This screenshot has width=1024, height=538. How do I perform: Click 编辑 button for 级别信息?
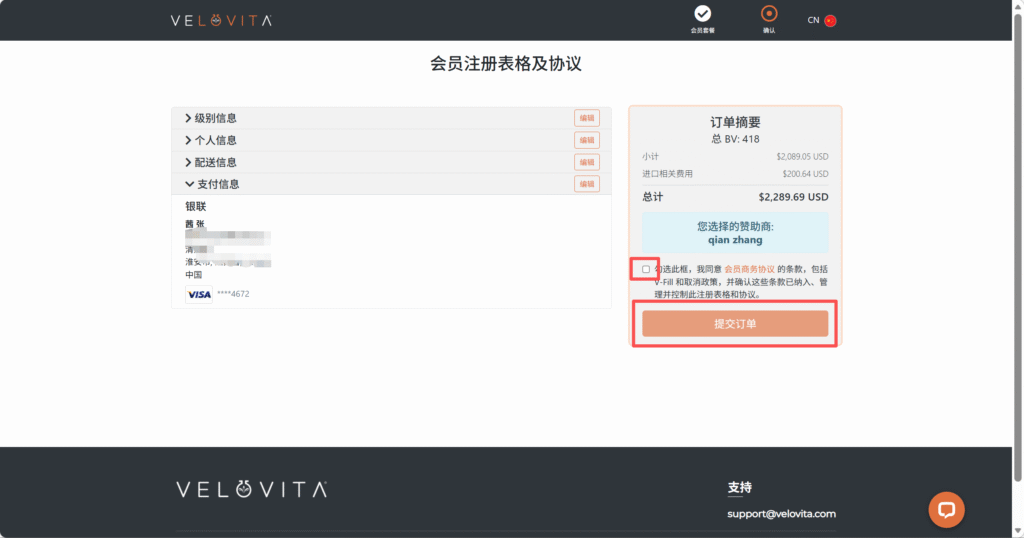(586, 118)
